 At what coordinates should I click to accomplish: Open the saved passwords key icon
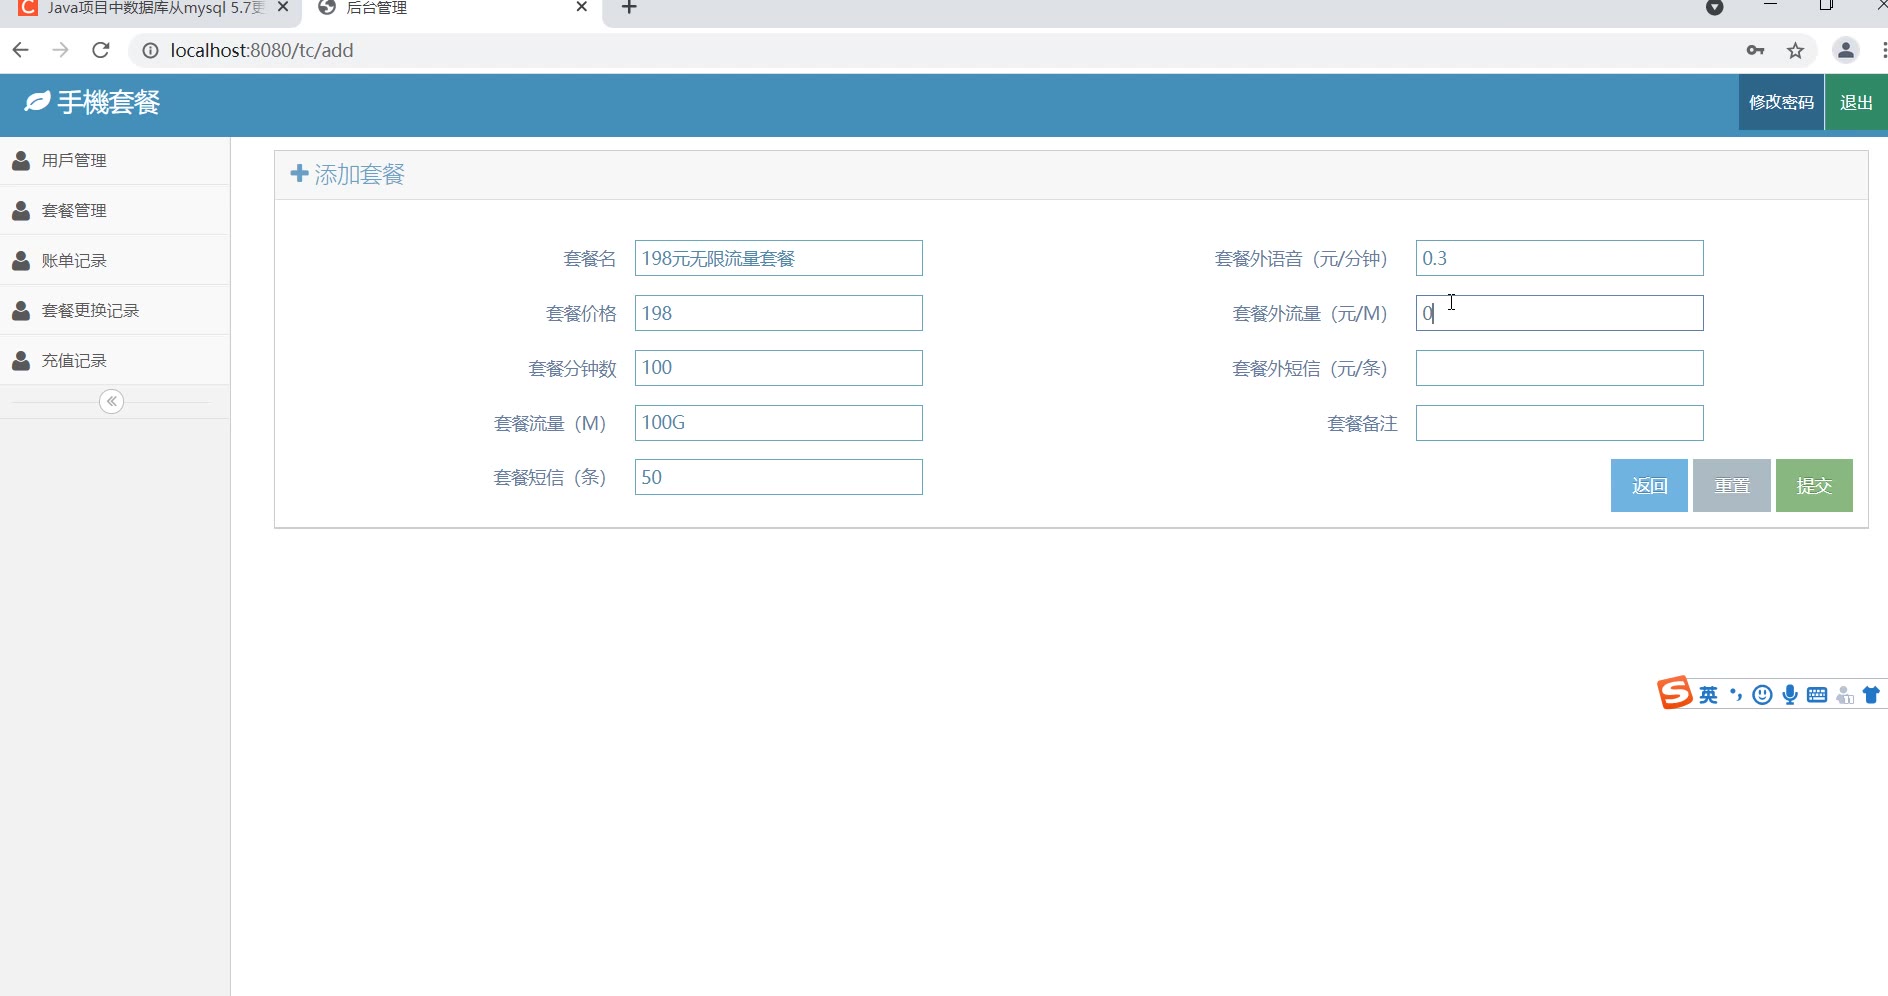tap(1755, 50)
